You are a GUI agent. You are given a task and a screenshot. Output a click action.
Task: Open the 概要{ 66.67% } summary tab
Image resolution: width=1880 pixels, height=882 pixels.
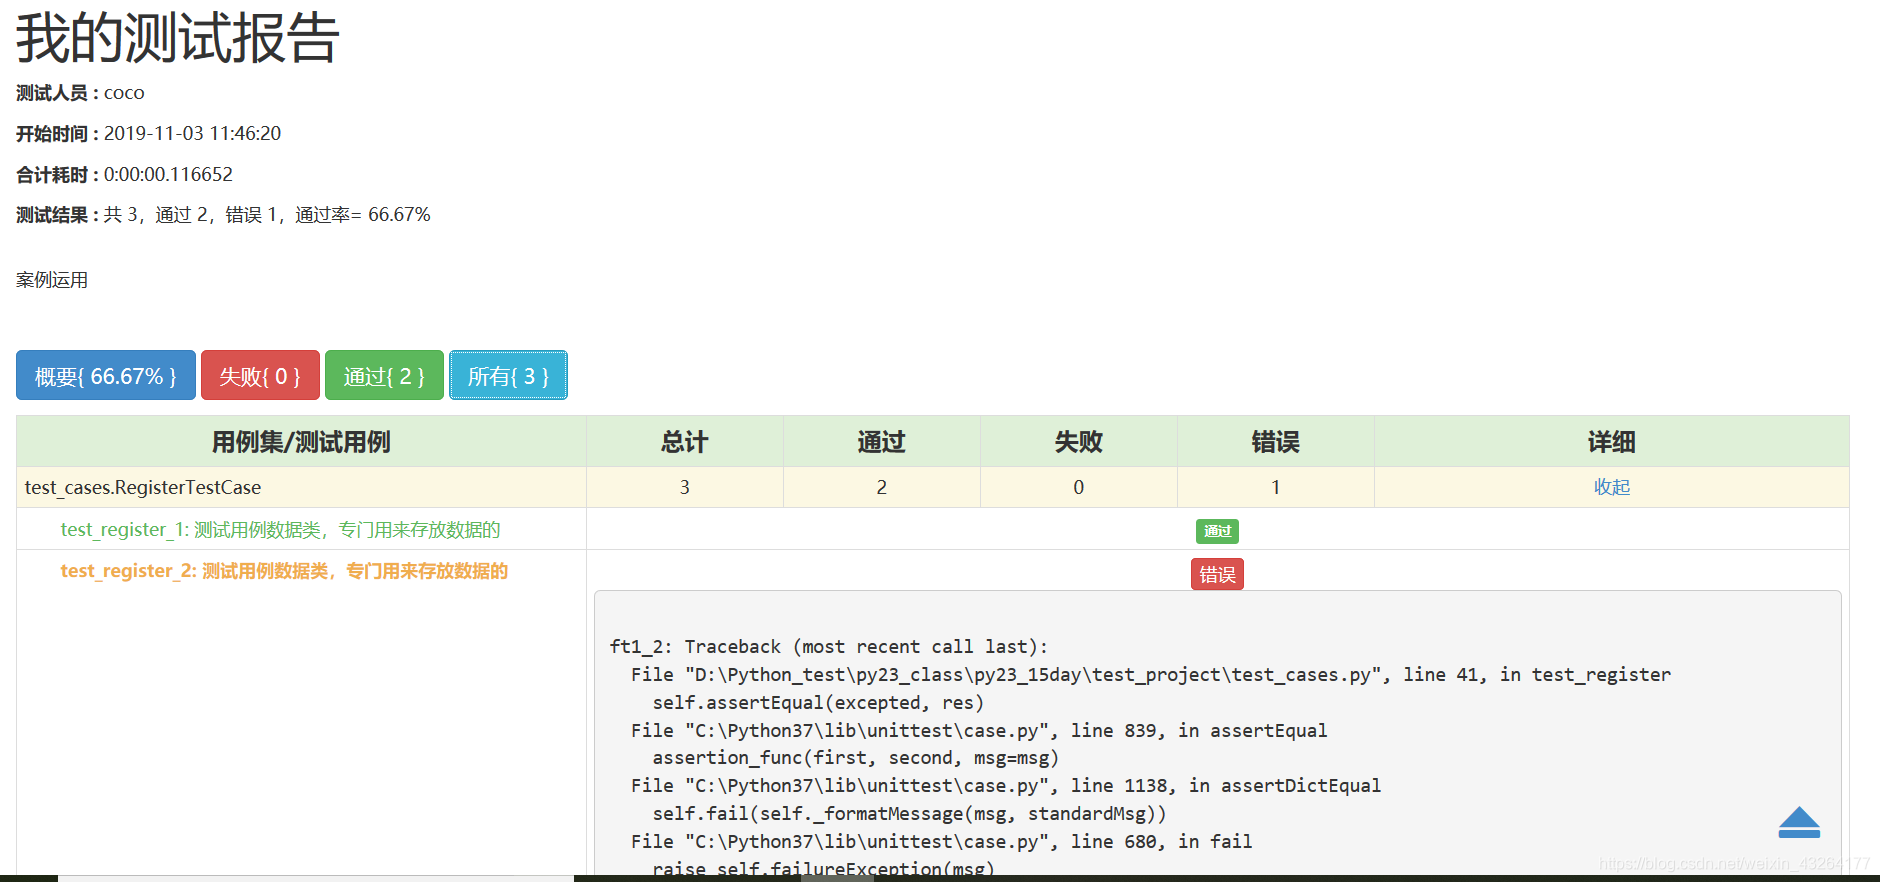[x=106, y=376]
